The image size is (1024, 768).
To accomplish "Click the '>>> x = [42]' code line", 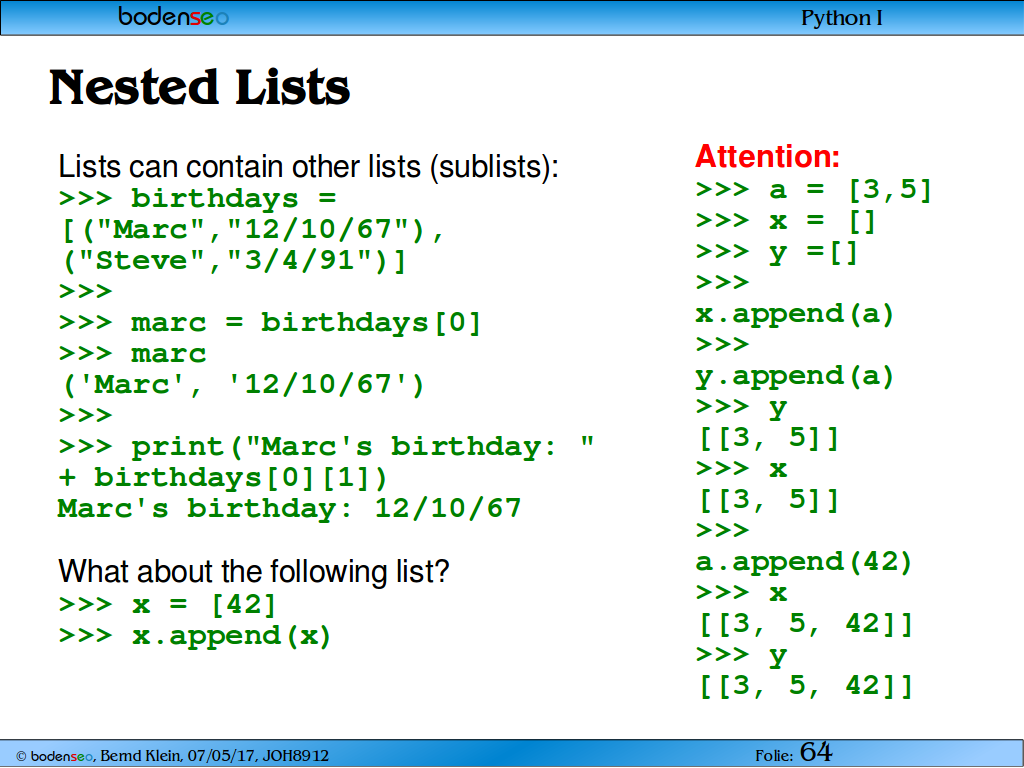I will pos(167,604).
